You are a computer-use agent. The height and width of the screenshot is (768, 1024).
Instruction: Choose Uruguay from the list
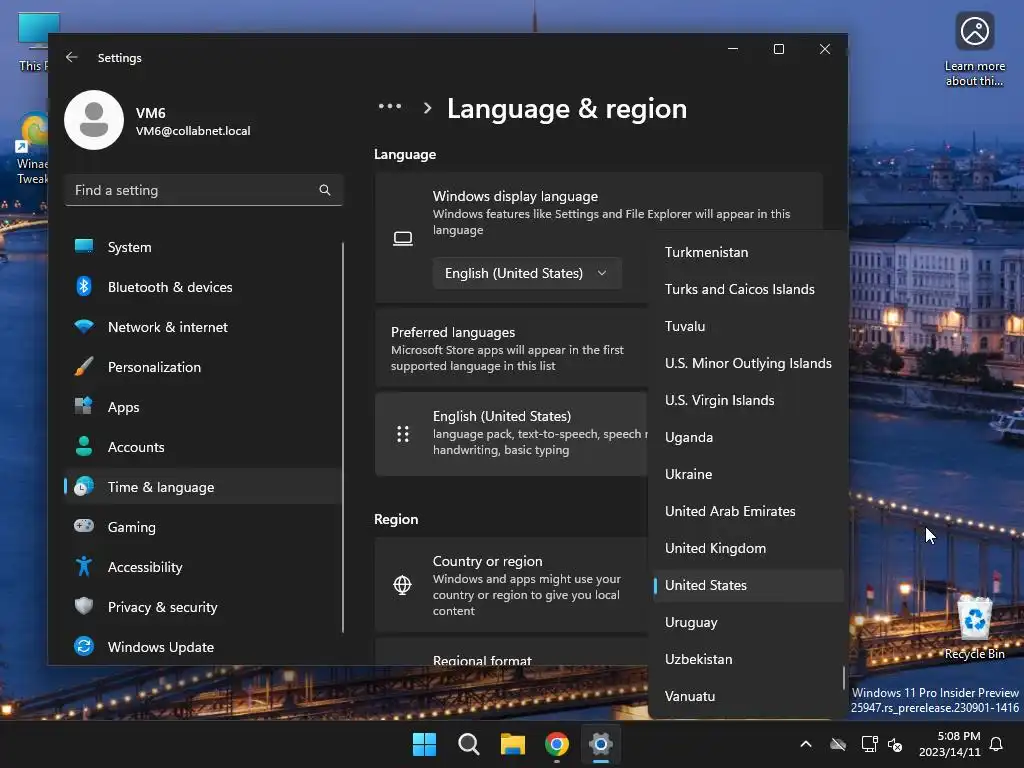(748, 622)
